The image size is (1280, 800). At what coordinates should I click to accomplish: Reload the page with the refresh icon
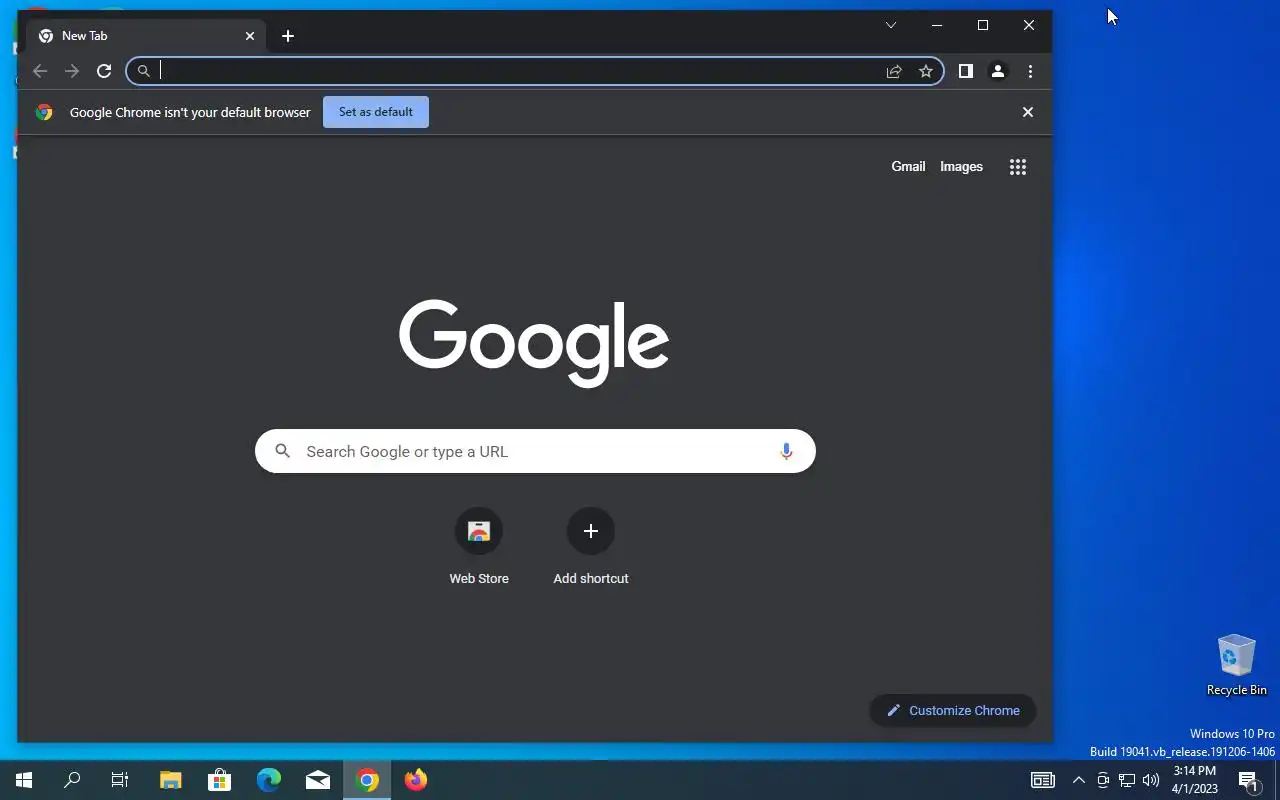tap(104, 71)
